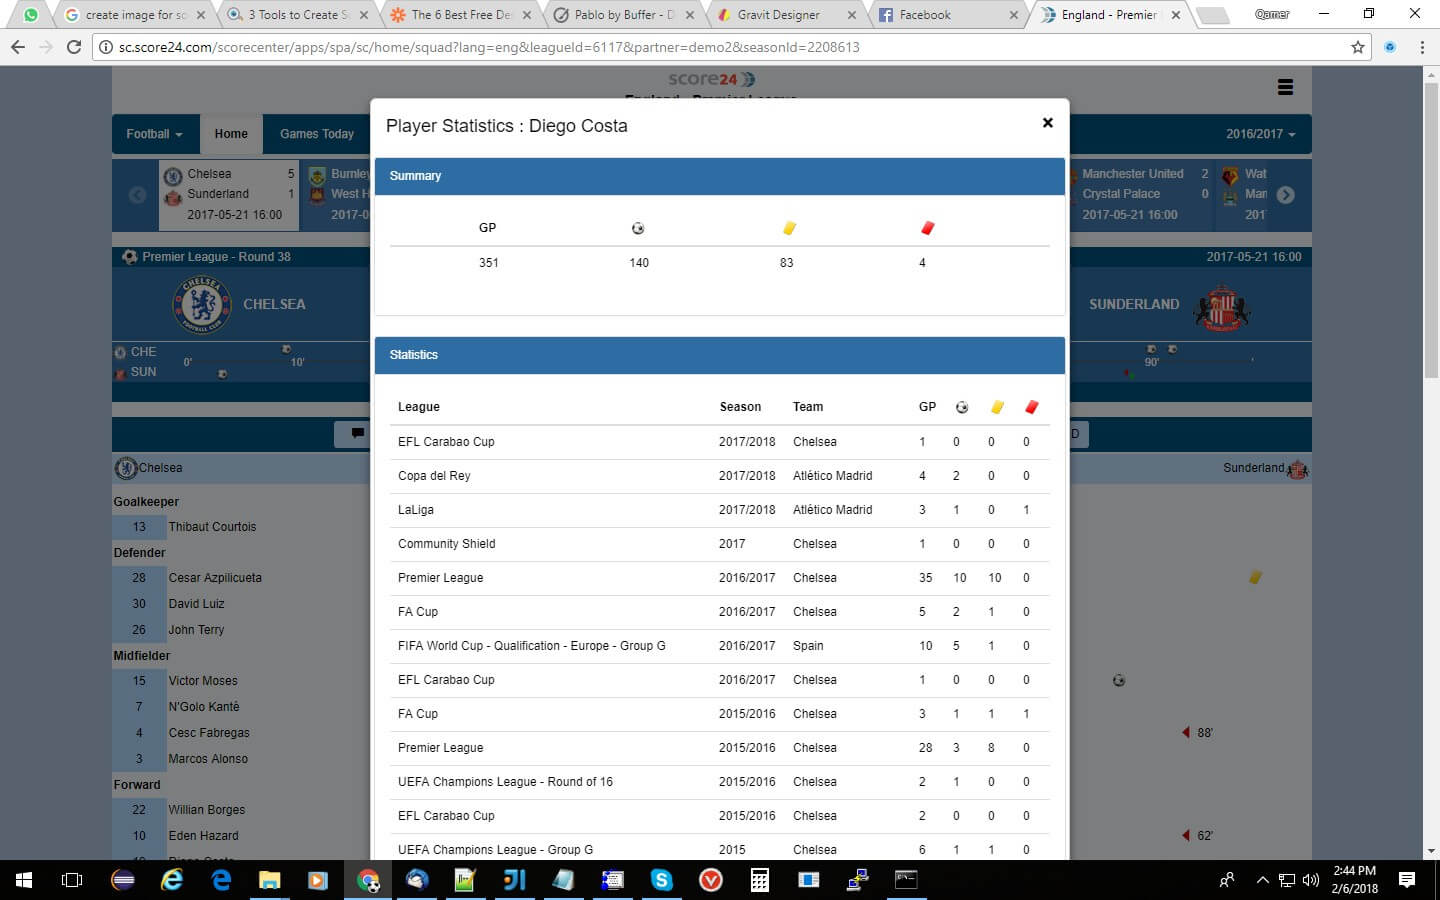Open the Games Today tab

click(x=317, y=133)
